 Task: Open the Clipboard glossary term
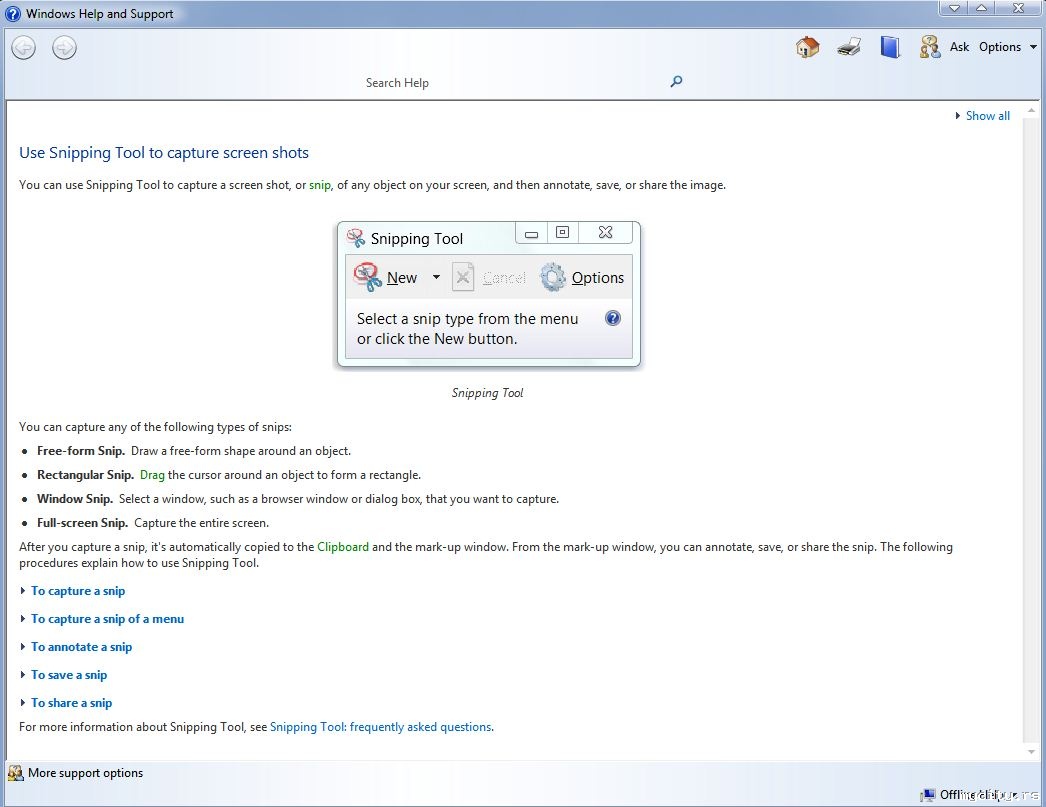pos(343,547)
